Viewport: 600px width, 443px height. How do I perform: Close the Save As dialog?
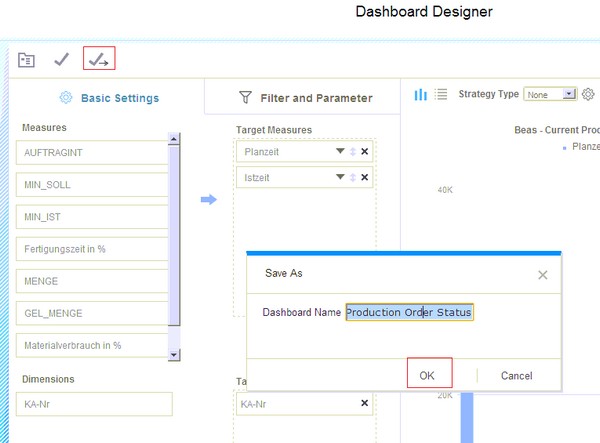[543, 274]
